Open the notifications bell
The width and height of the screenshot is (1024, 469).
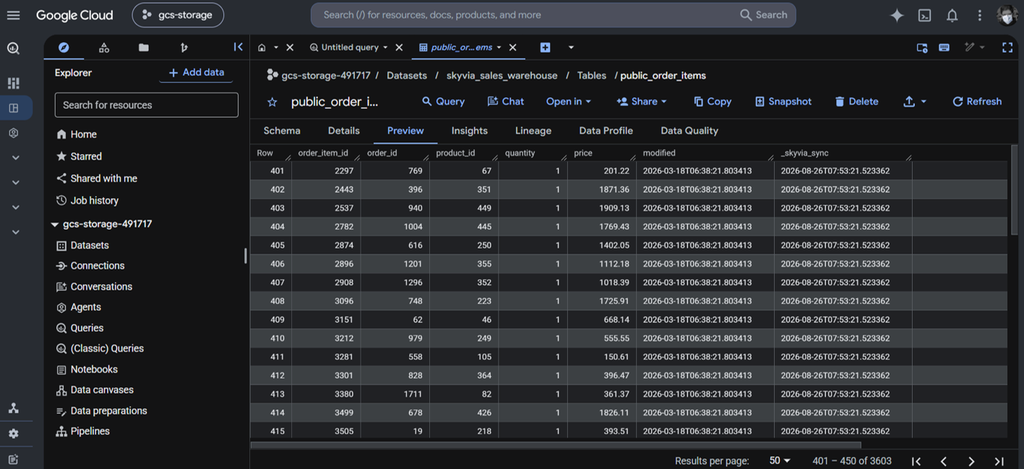[x=952, y=16]
